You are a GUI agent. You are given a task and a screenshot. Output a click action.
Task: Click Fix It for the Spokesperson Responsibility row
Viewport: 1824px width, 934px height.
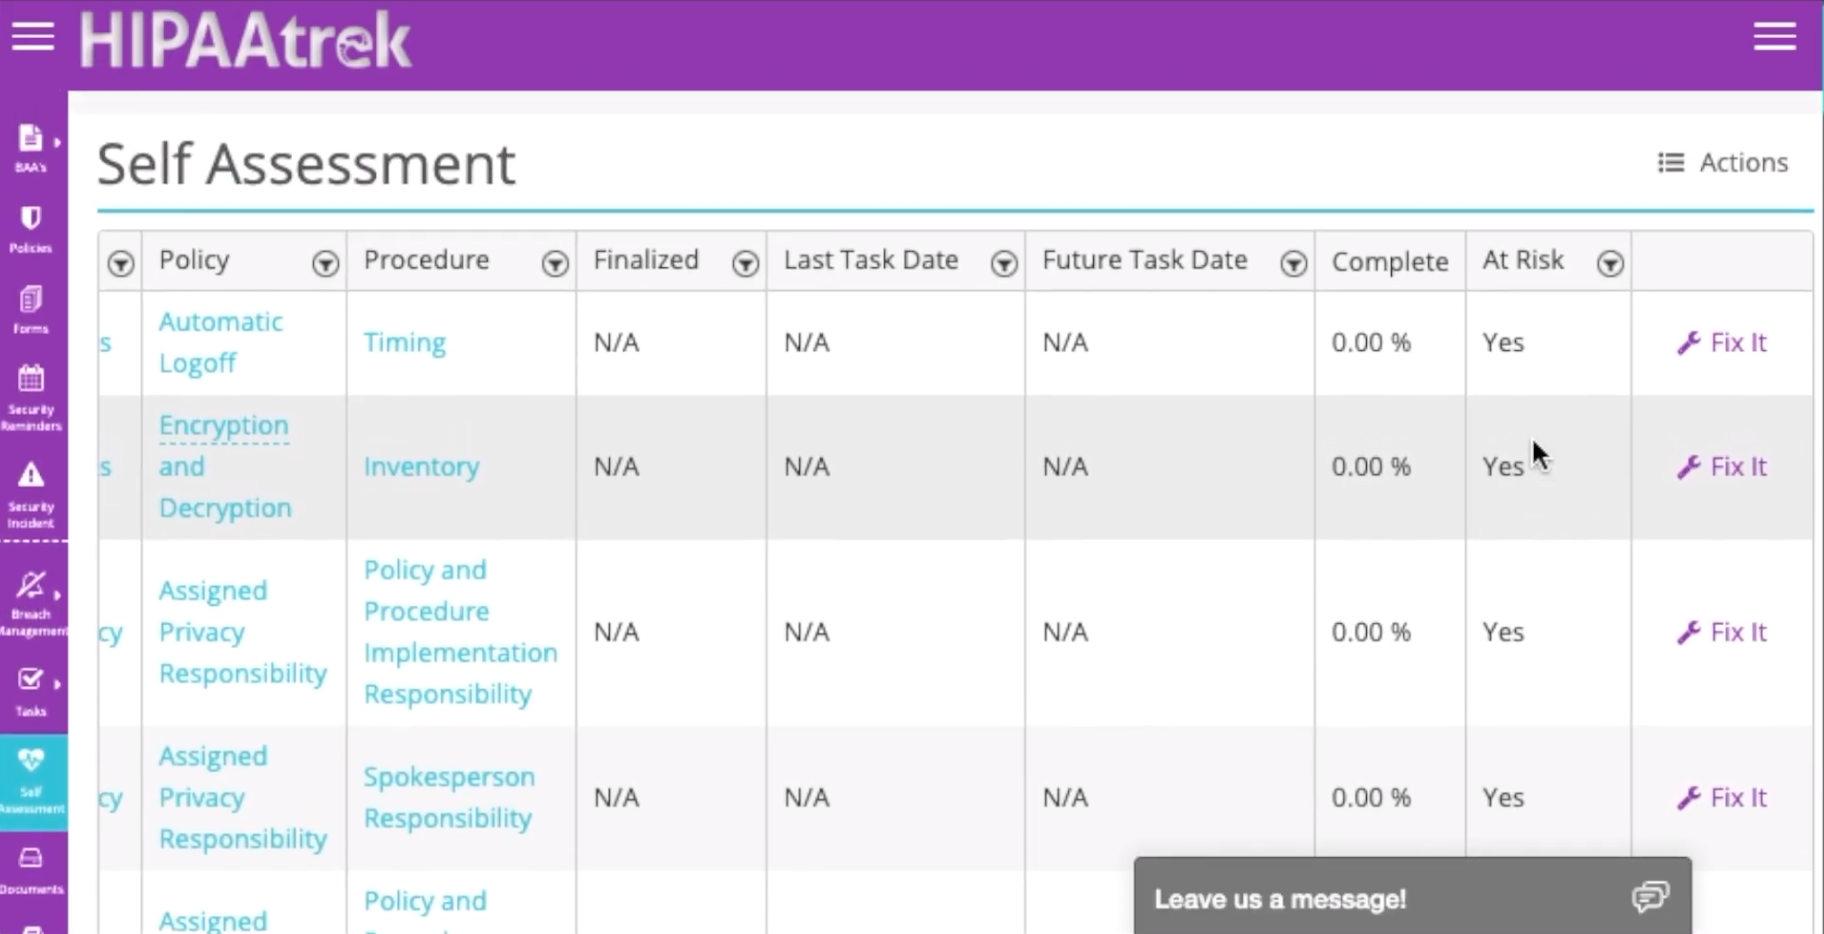pyautogui.click(x=1722, y=797)
